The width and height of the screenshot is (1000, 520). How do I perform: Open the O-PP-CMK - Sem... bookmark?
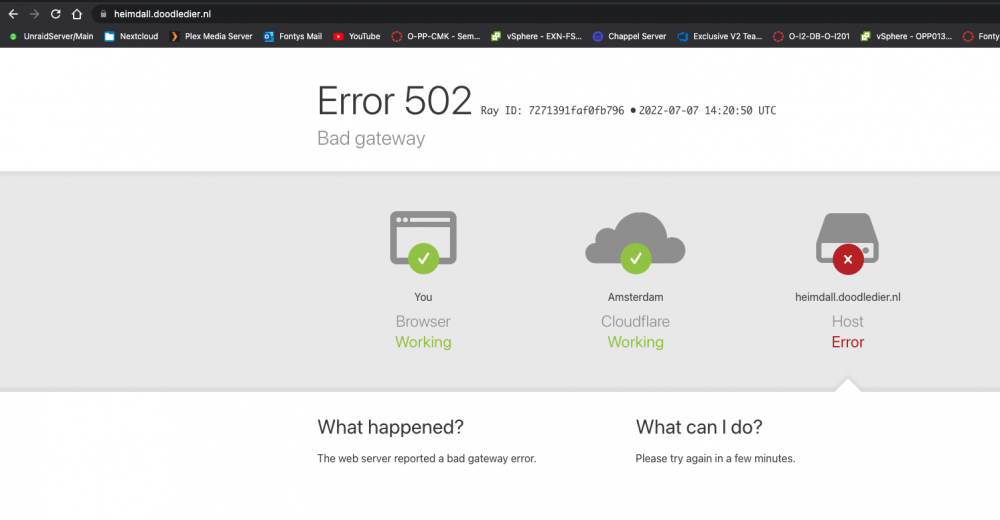(436, 36)
